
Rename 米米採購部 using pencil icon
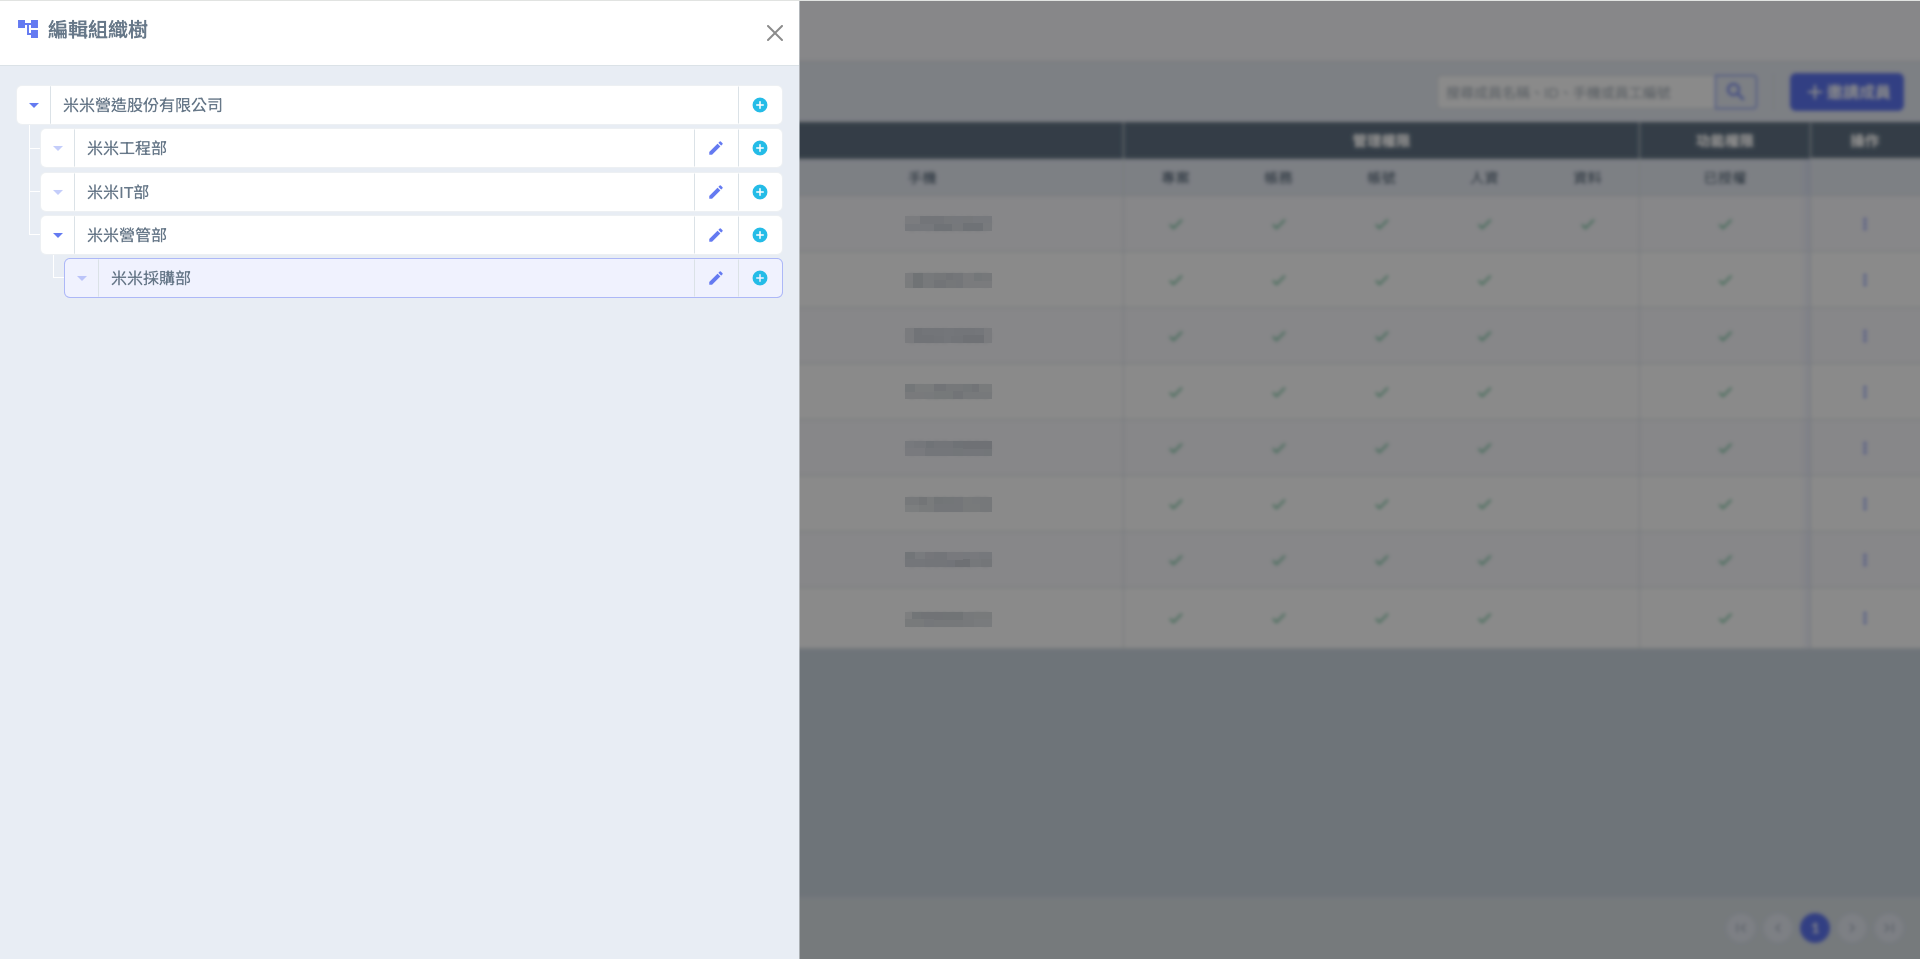tap(716, 278)
